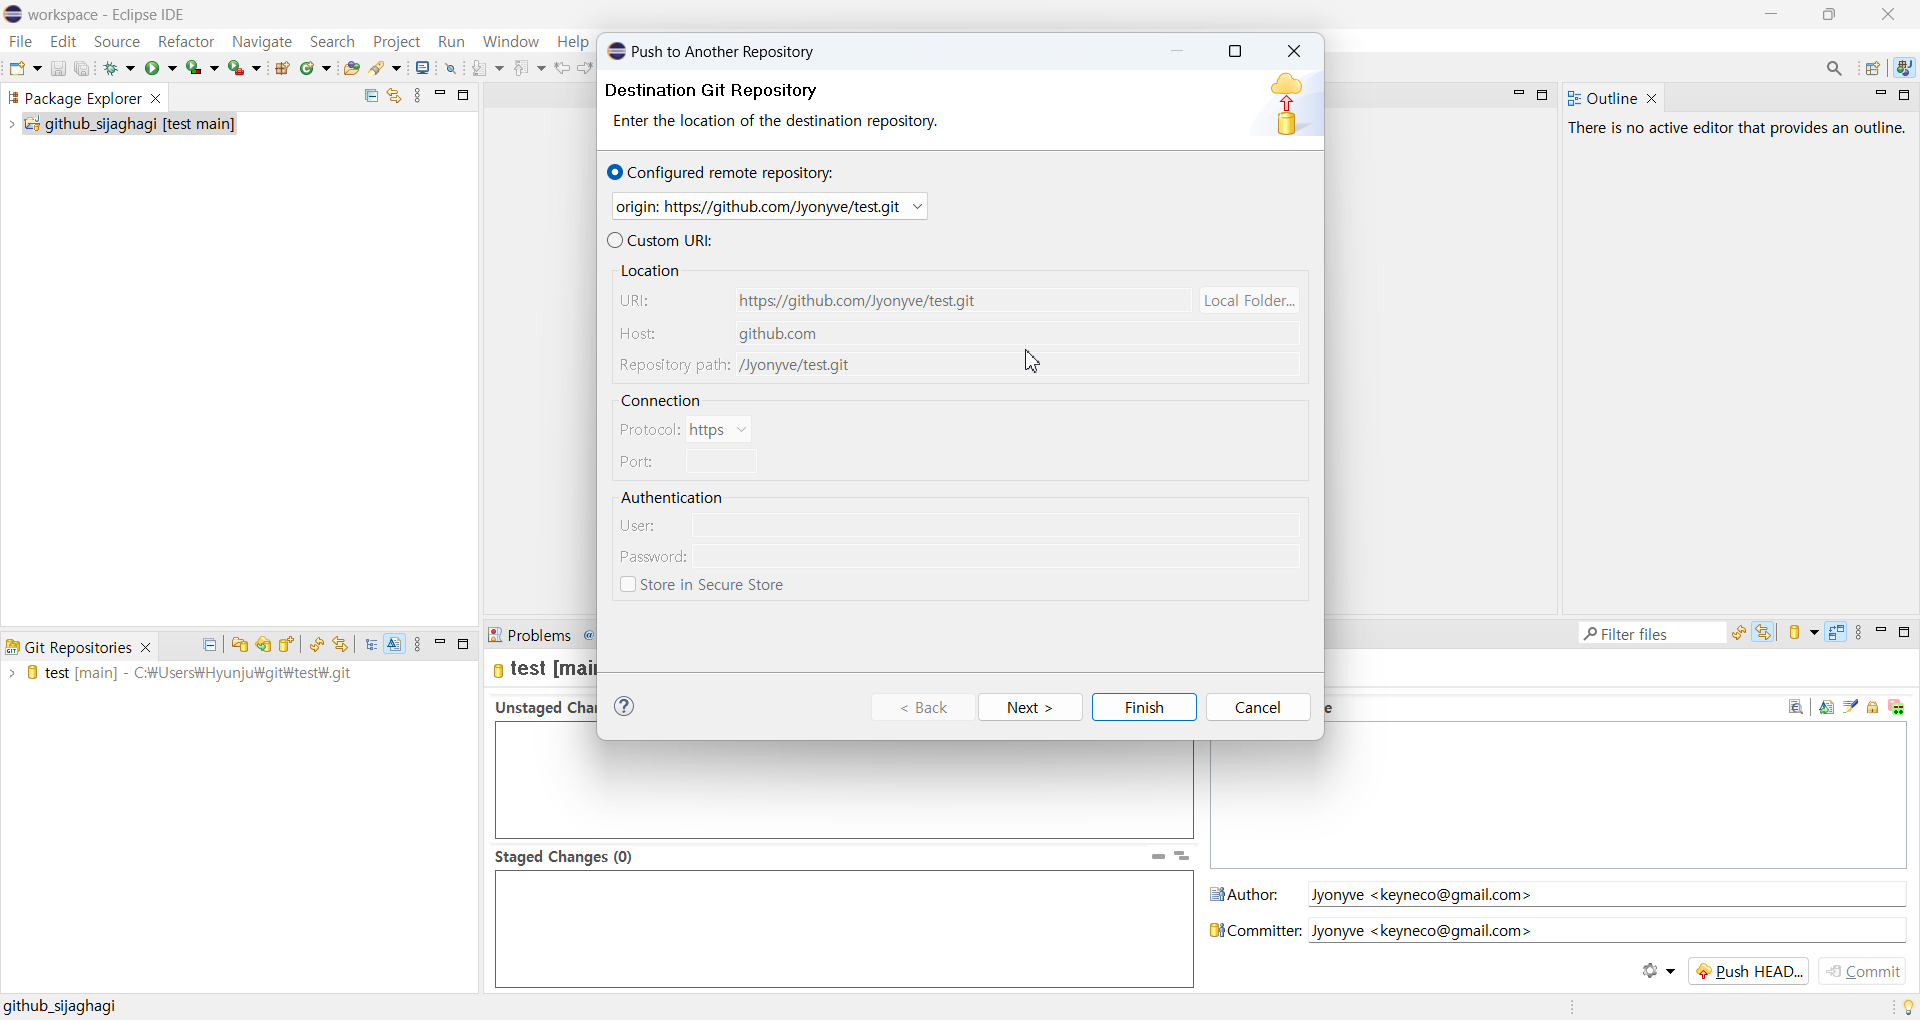Expand the test repository node

[11, 674]
